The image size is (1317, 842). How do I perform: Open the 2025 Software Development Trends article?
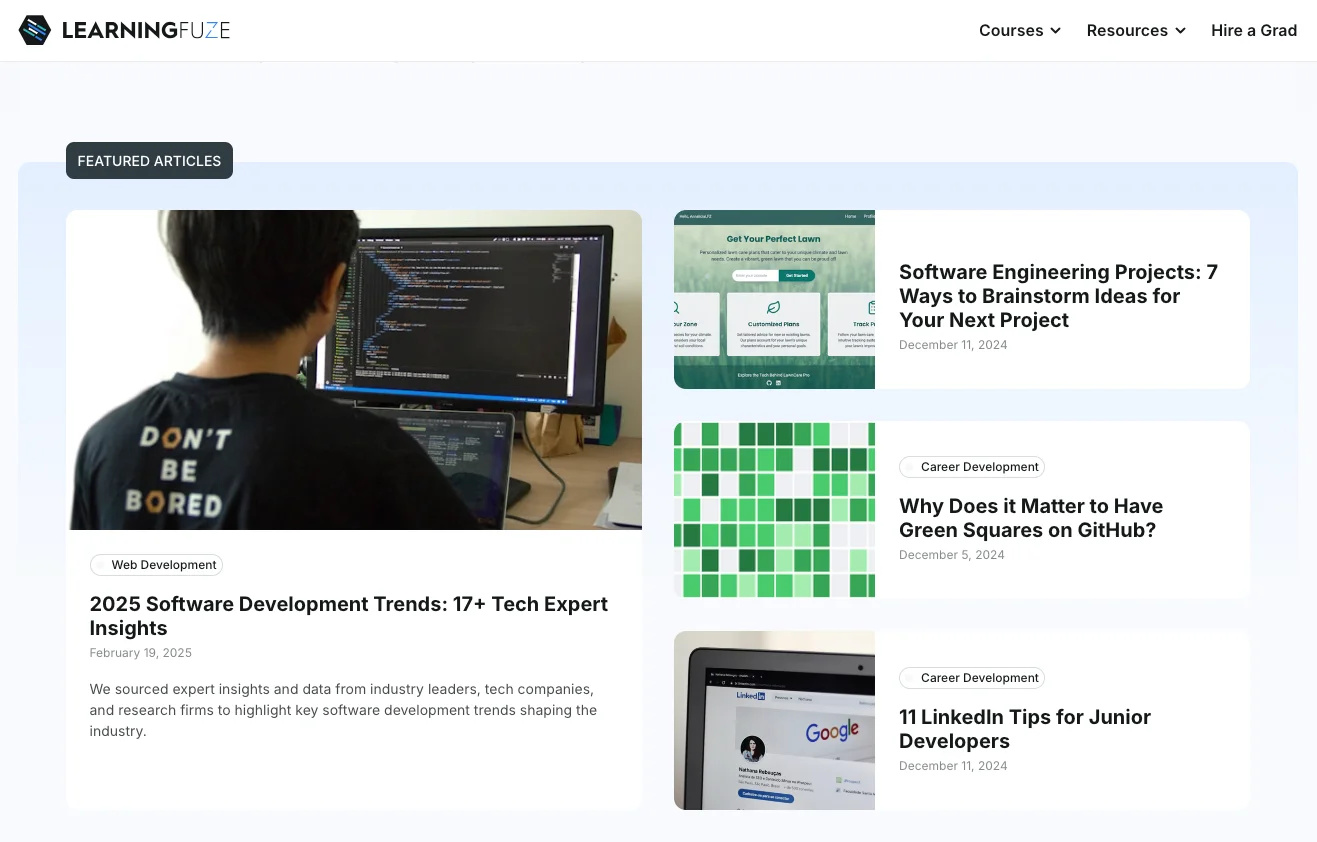[x=348, y=616]
